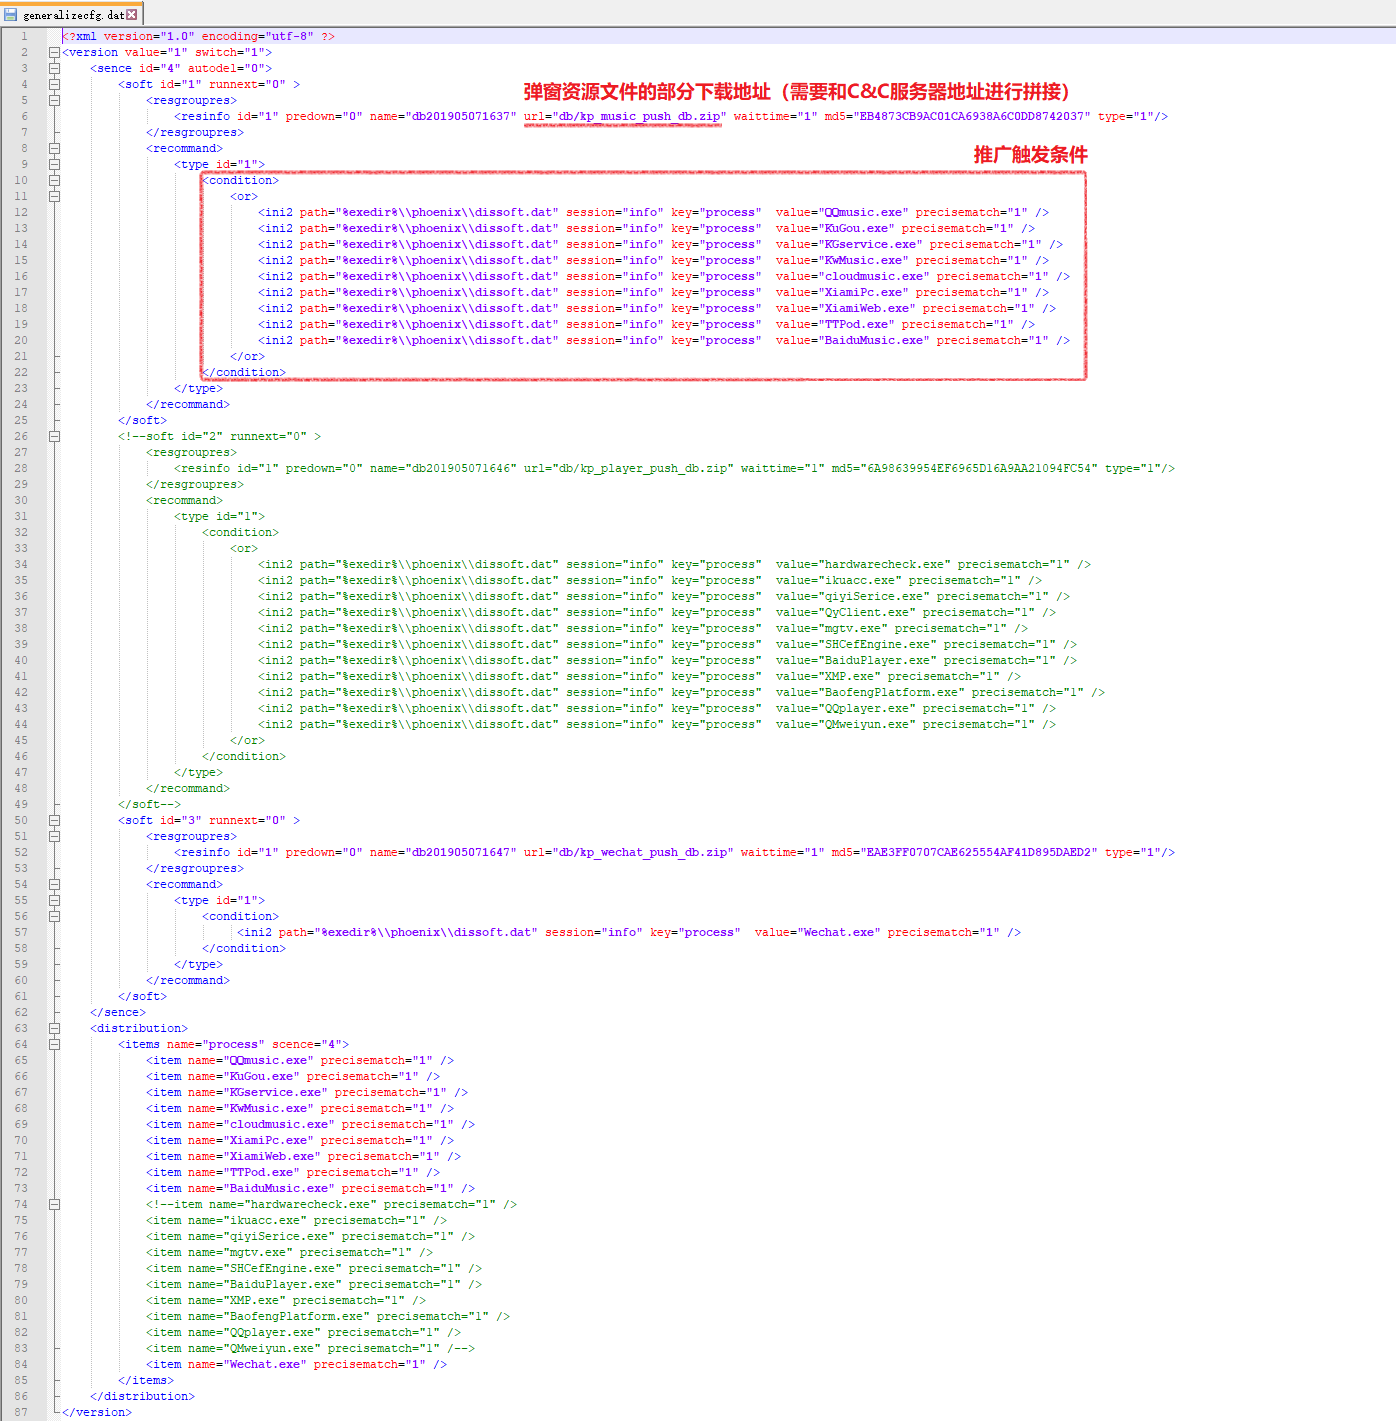Click the file icon on the generalizecfg.dat tab
The height and width of the screenshot is (1421, 1396).
[10, 14]
